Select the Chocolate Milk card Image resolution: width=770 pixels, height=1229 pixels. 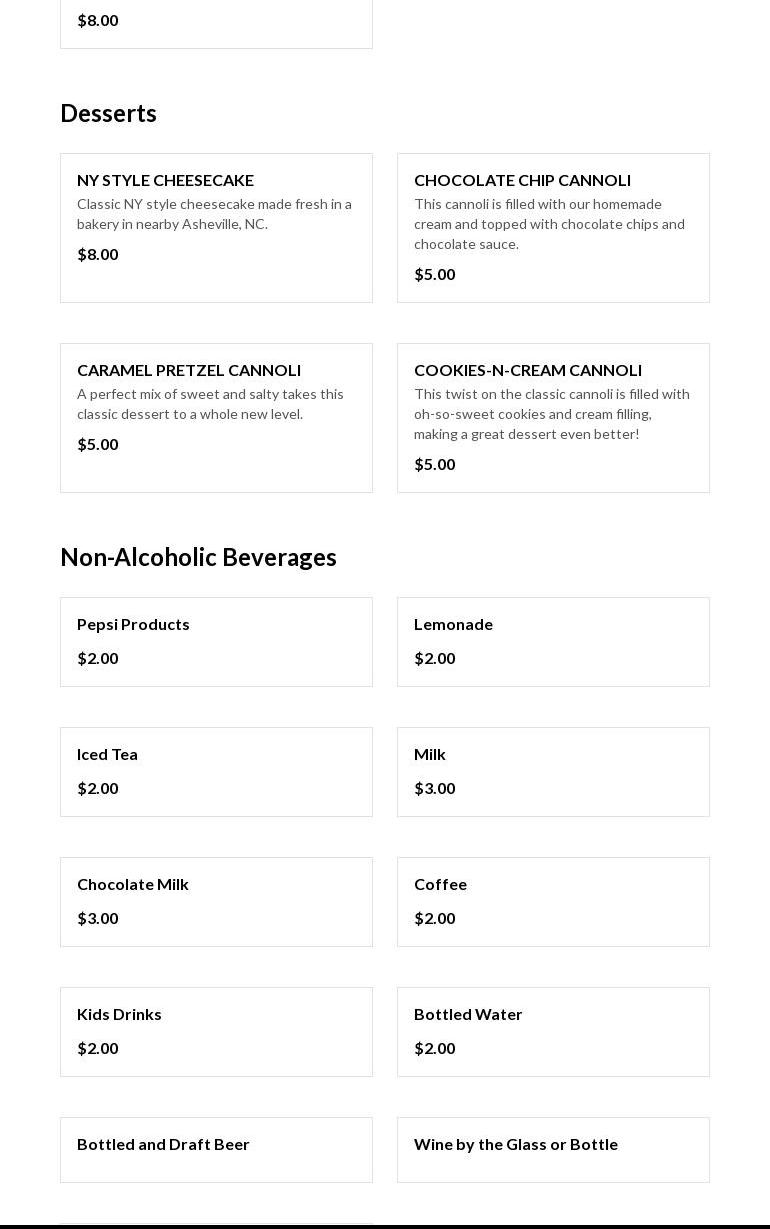(x=216, y=902)
